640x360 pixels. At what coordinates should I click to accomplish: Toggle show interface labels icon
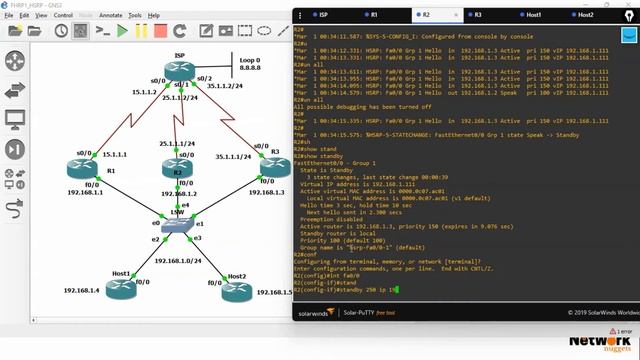80,31
